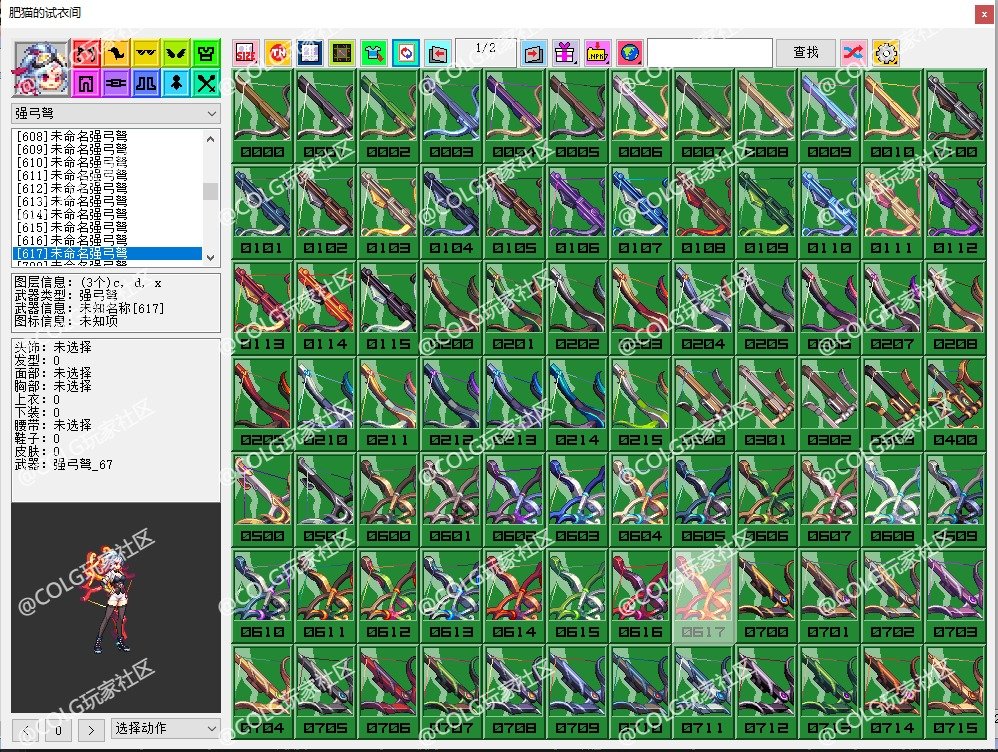Select crossbow thumbnail 0108
998x752 pixels.
click(703, 212)
